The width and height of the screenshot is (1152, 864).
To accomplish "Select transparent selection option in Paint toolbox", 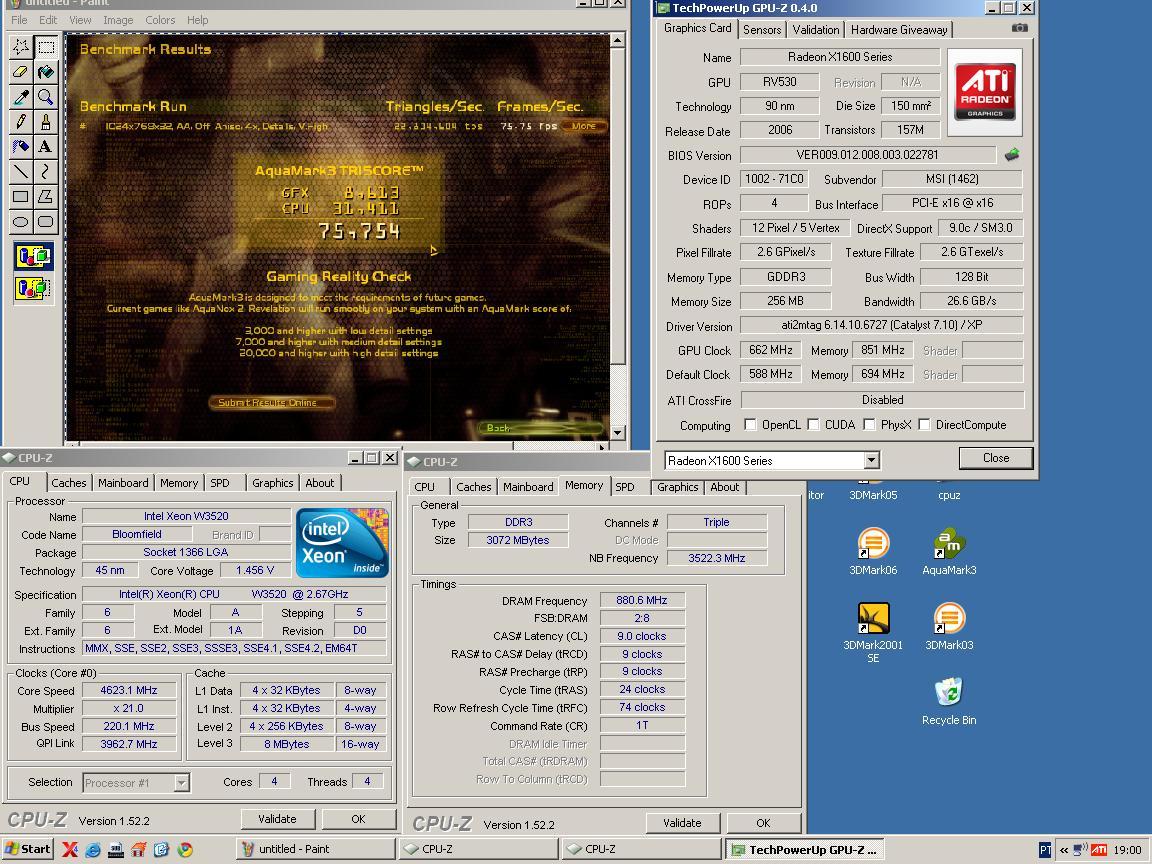I will (33, 287).
